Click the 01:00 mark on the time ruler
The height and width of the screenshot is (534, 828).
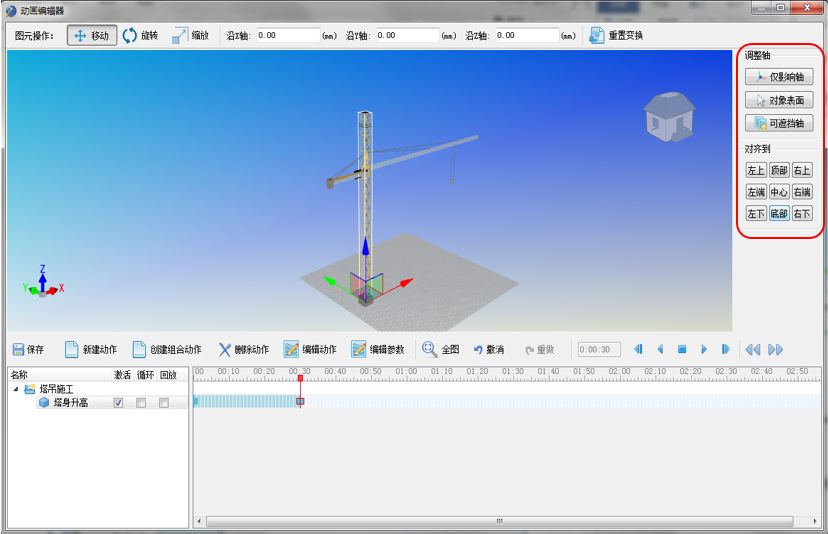(x=406, y=372)
